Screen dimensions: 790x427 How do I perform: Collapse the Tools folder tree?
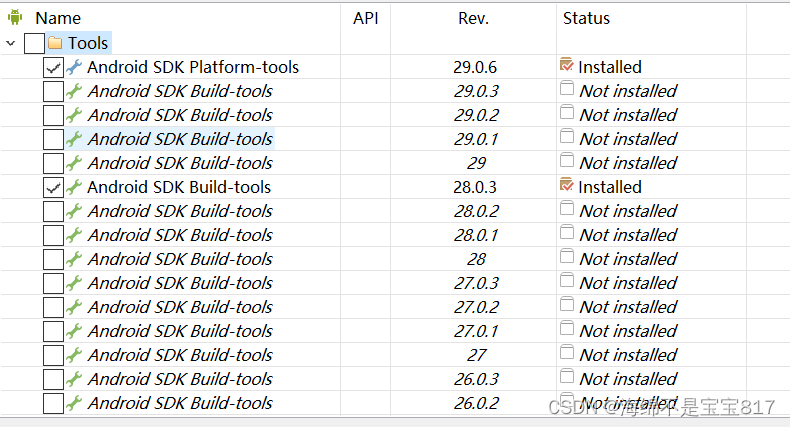(11, 43)
